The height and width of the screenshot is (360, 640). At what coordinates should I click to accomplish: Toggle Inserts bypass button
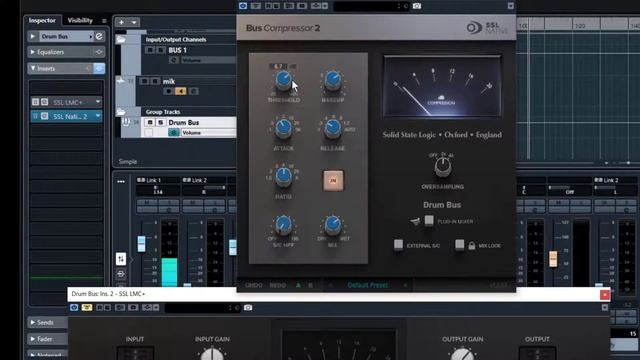click(99, 68)
